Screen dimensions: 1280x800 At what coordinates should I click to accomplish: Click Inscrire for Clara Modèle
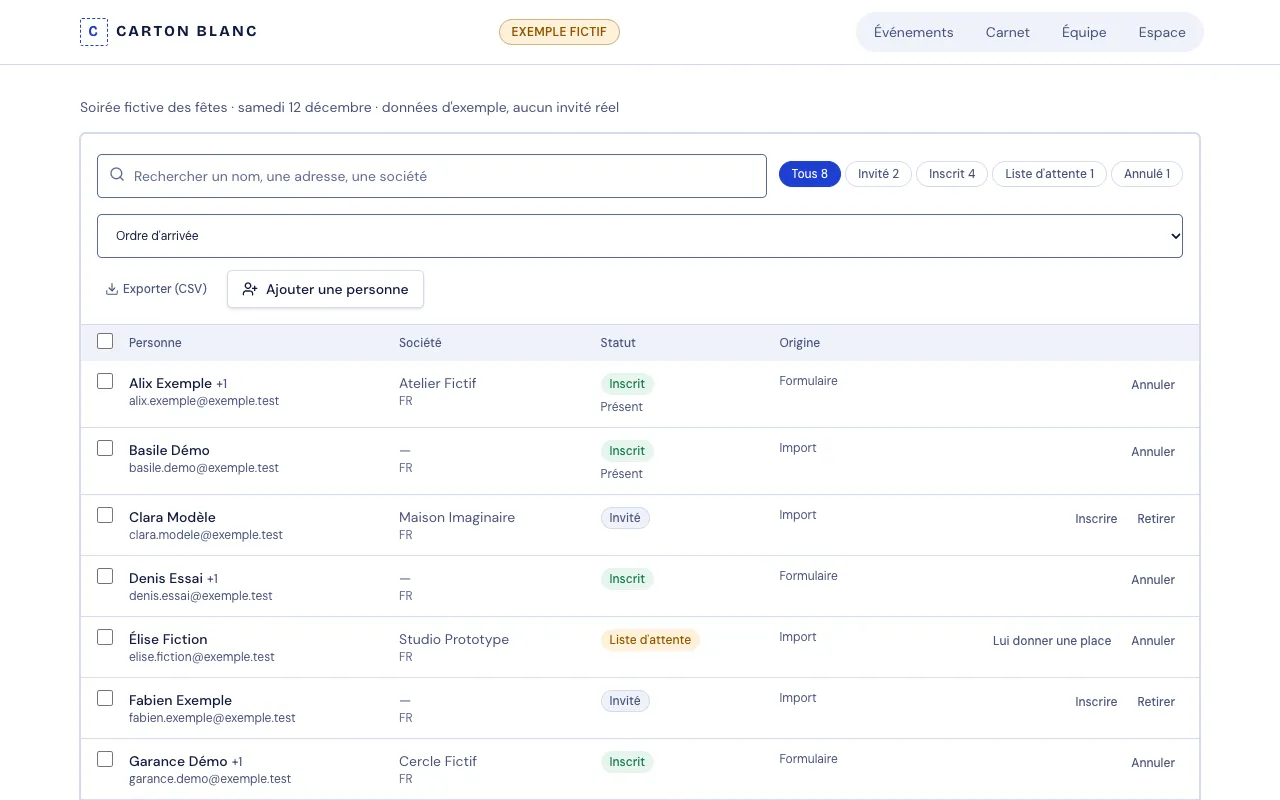point(1096,519)
